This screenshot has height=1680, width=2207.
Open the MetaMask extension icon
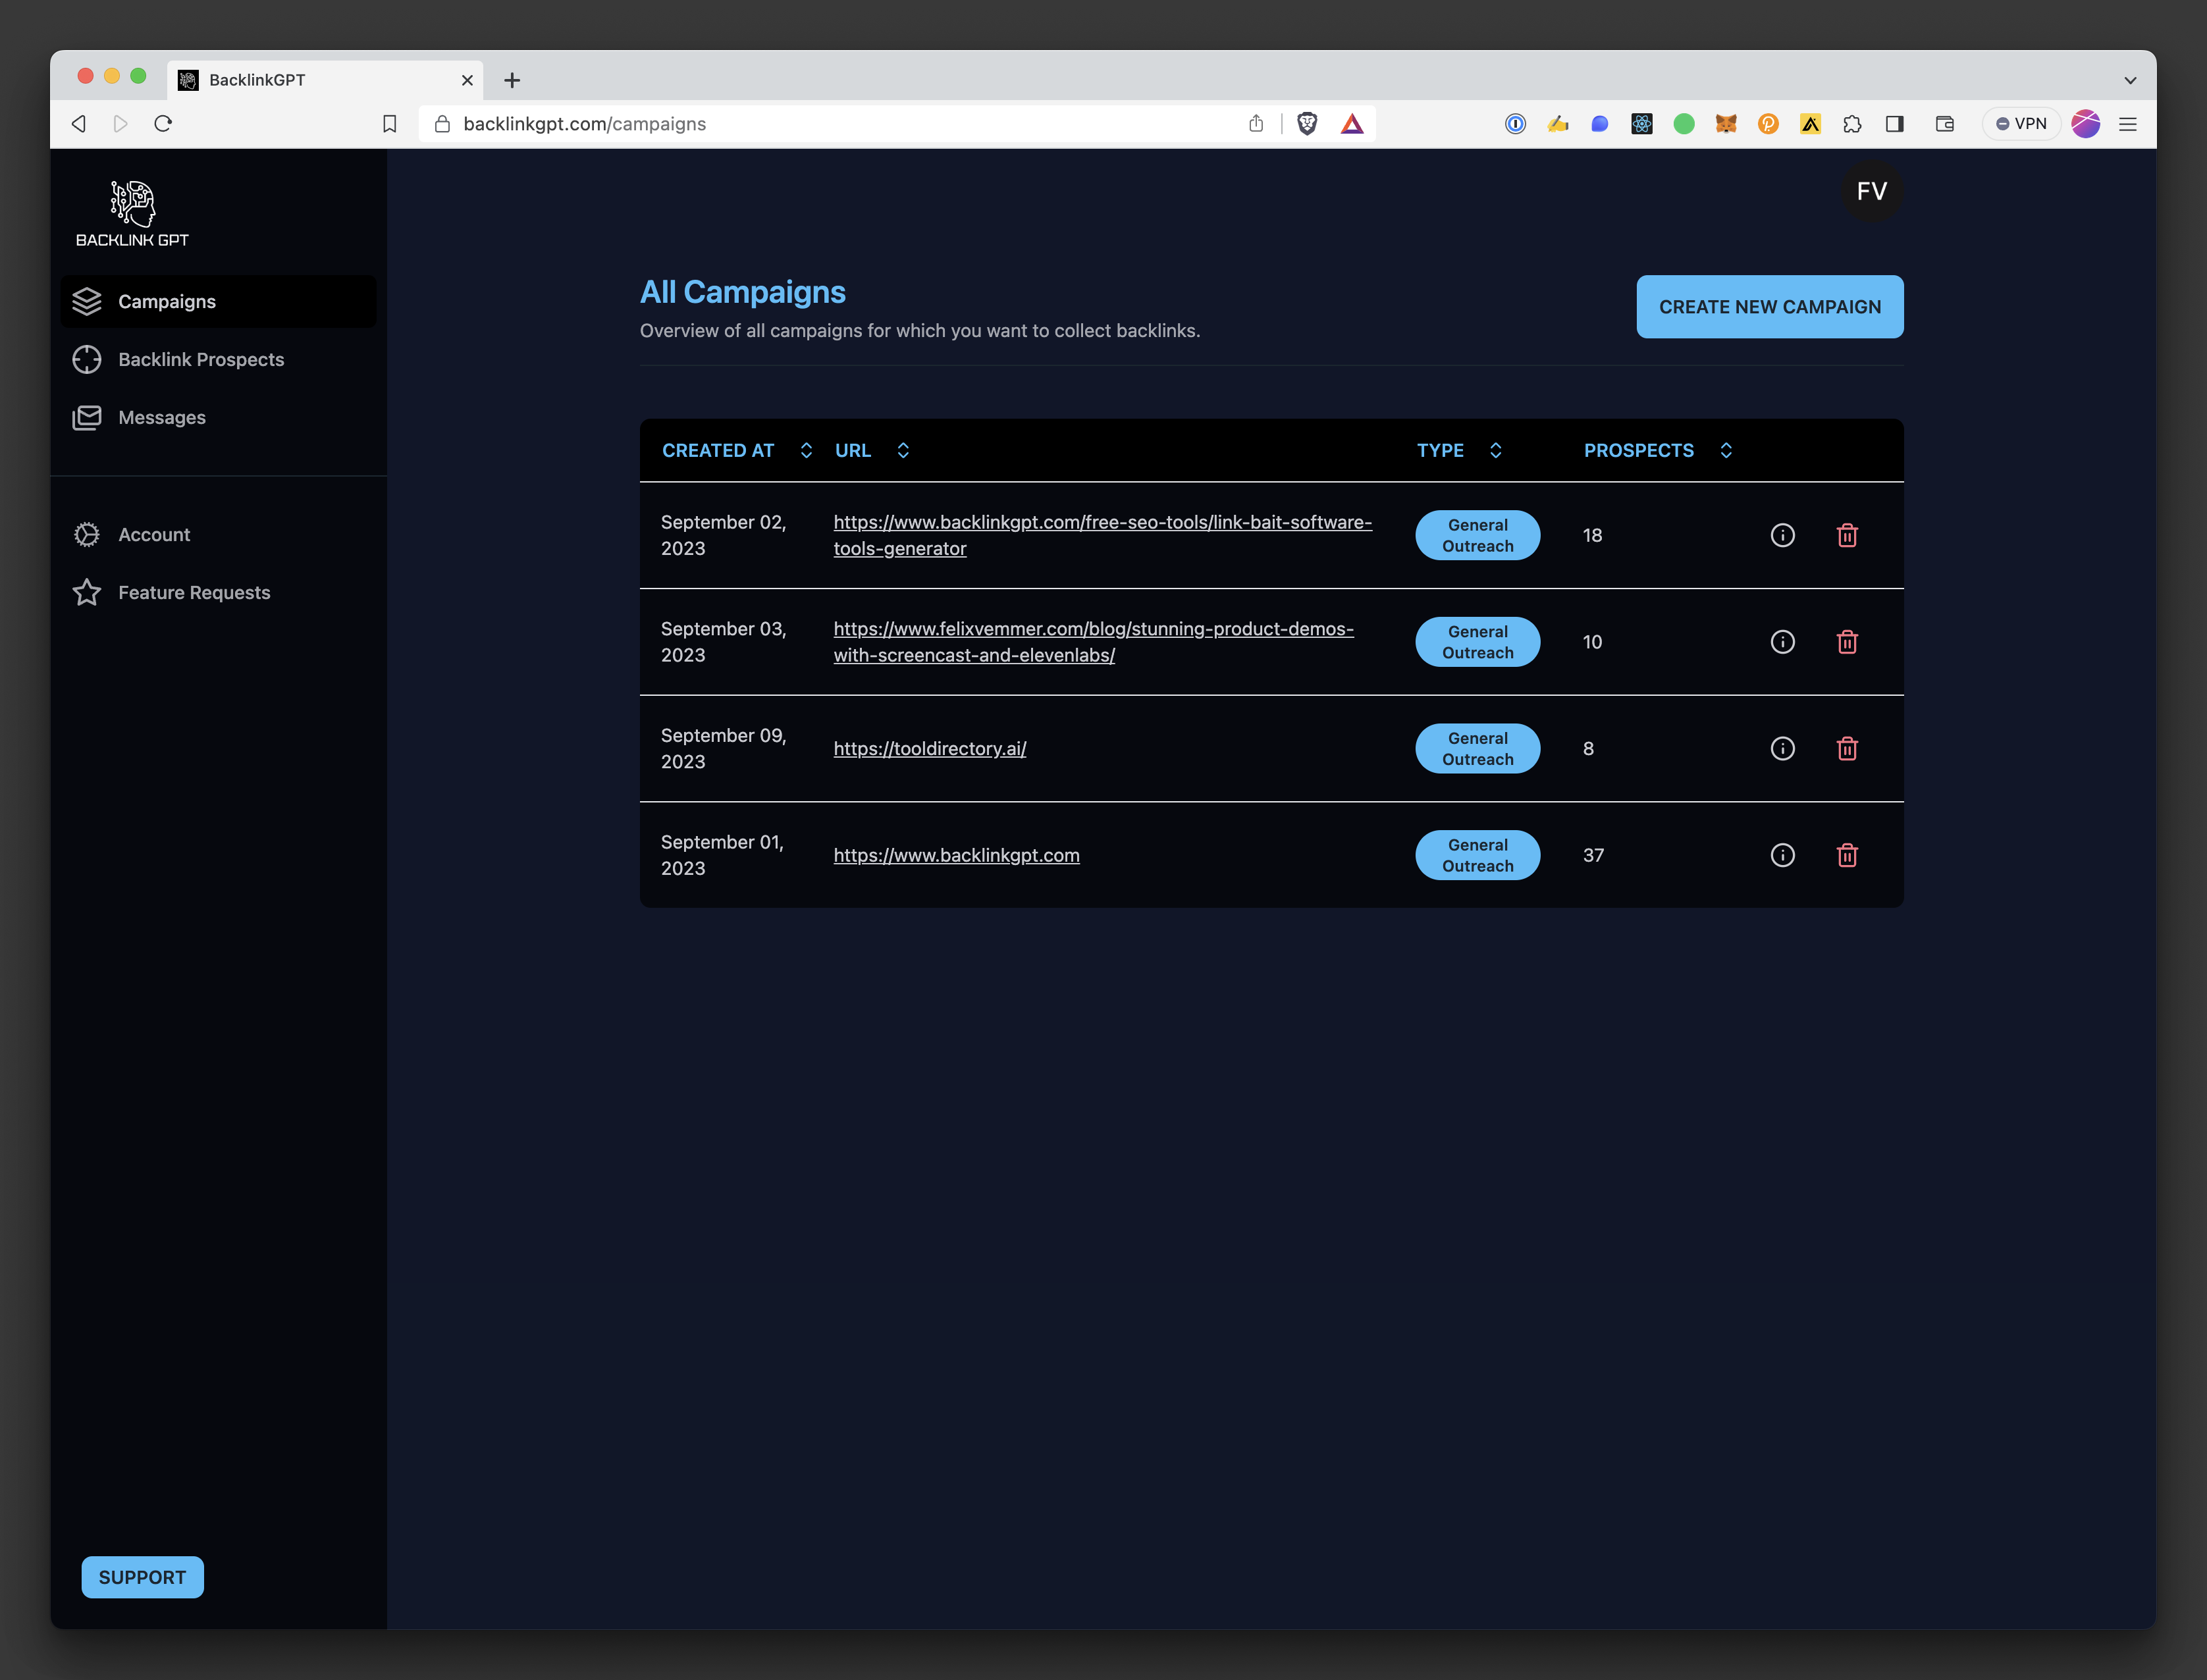coord(1726,123)
